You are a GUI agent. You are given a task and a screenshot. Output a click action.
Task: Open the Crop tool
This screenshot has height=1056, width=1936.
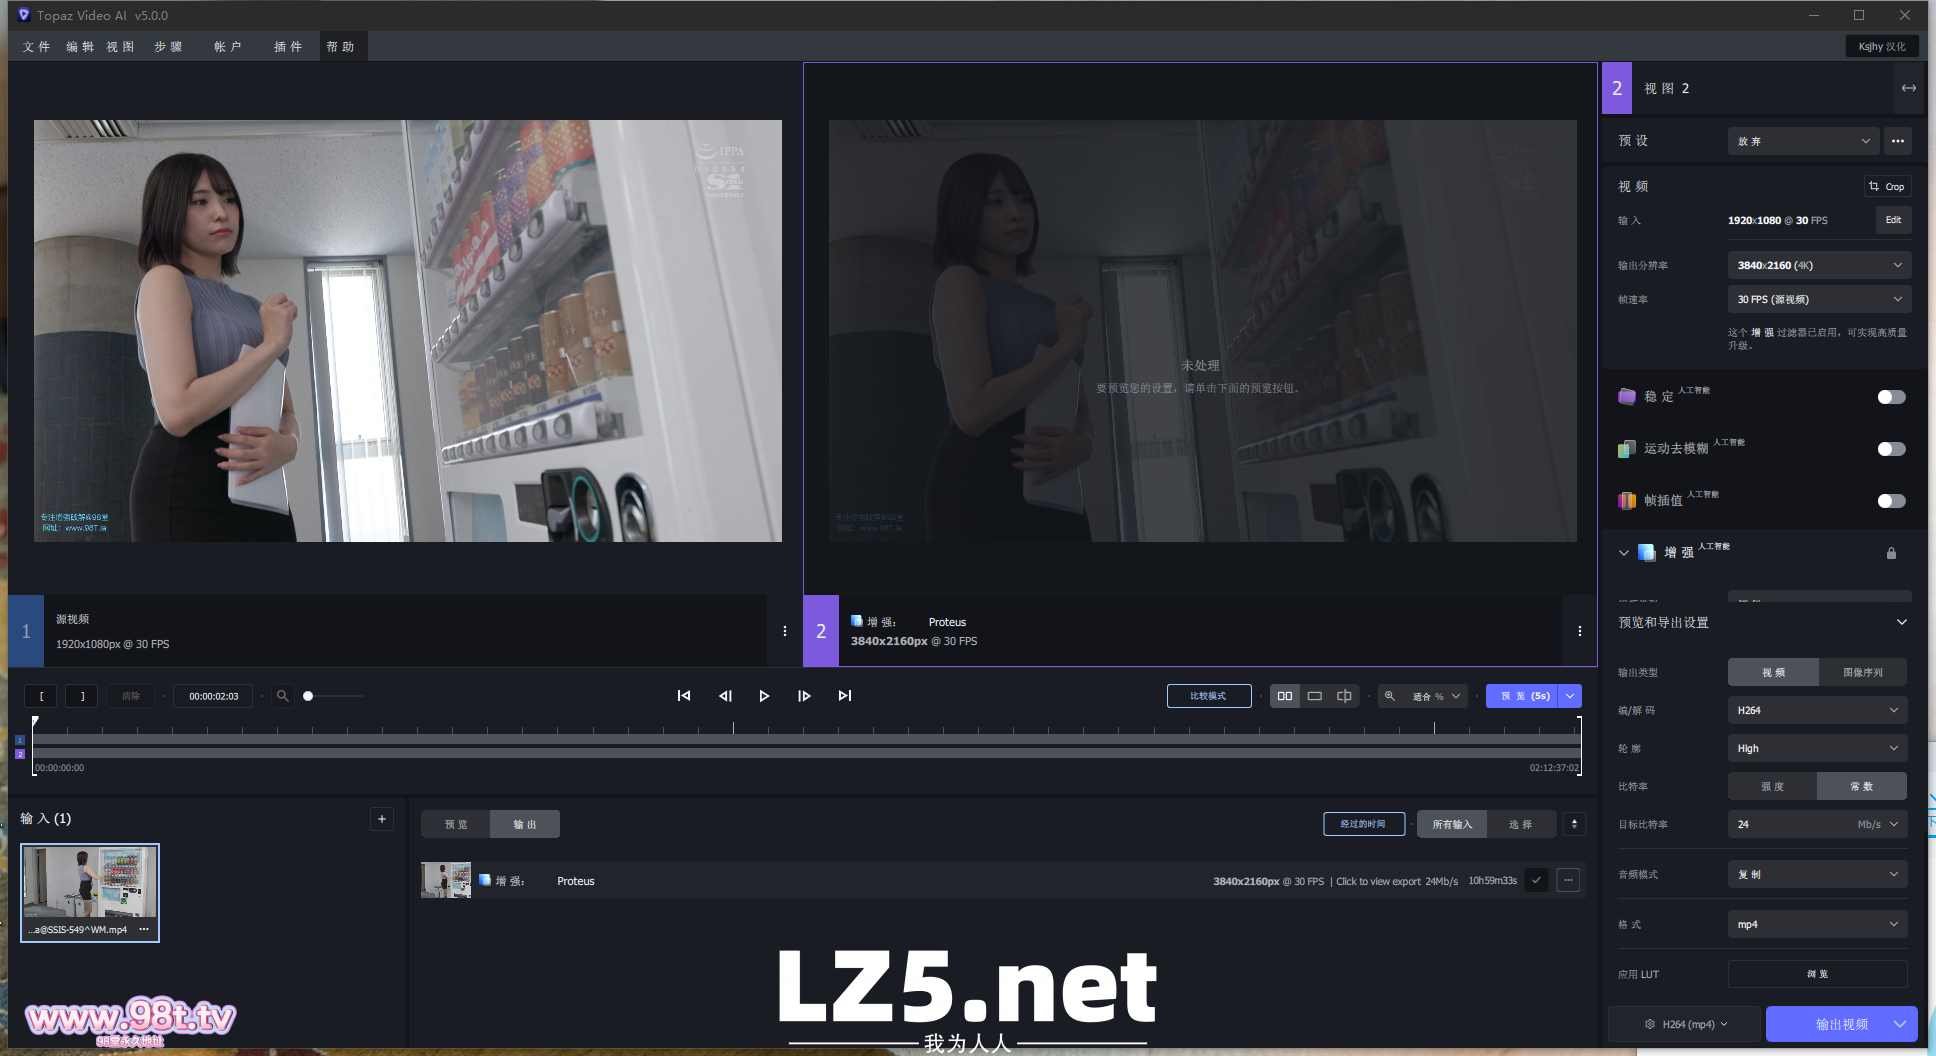(x=1886, y=187)
